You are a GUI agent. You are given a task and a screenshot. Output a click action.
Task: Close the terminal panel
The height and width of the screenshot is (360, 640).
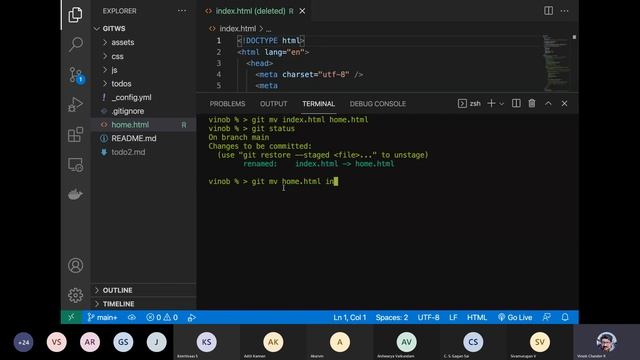(x=564, y=104)
